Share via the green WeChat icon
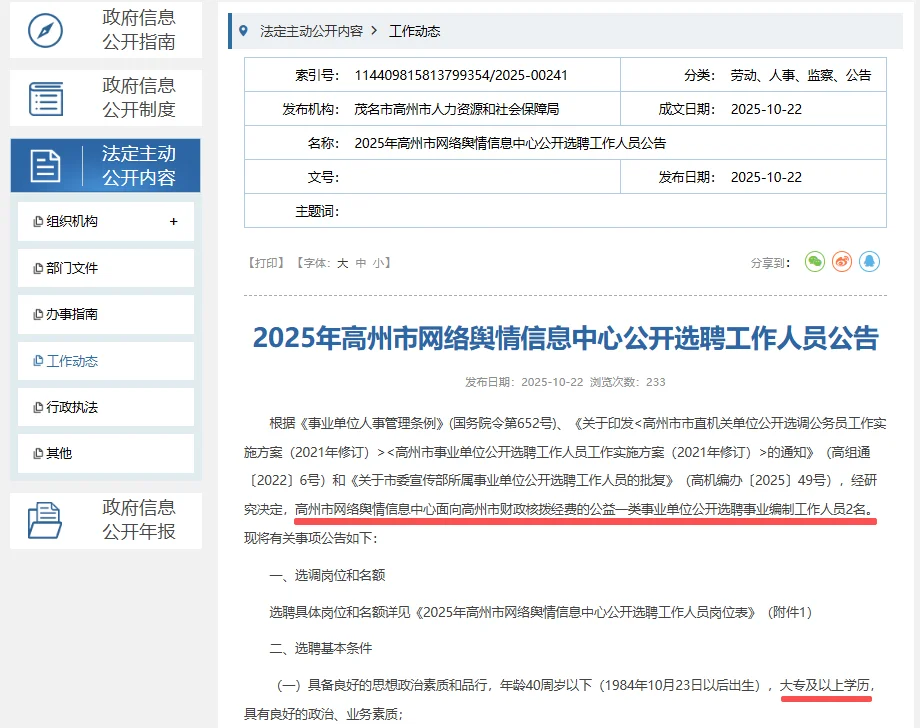Viewport: 920px width, 728px height. pos(814,262)
